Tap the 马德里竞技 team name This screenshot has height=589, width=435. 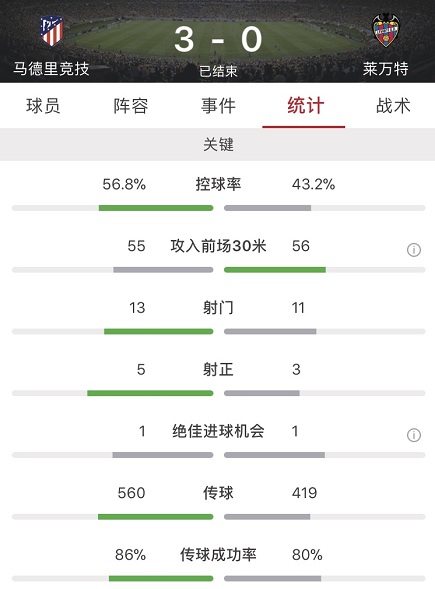click(51, 69)
